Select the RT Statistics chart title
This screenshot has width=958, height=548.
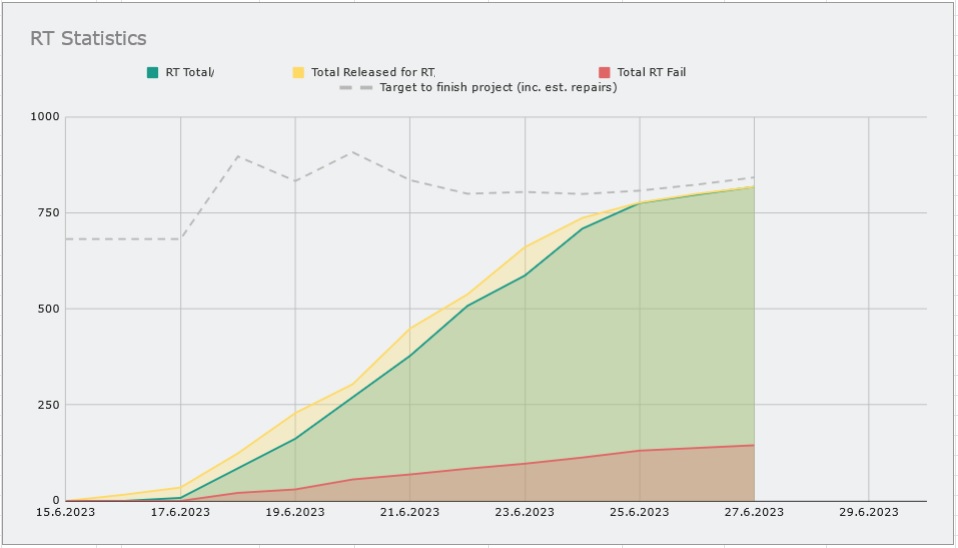click(88, 39)
